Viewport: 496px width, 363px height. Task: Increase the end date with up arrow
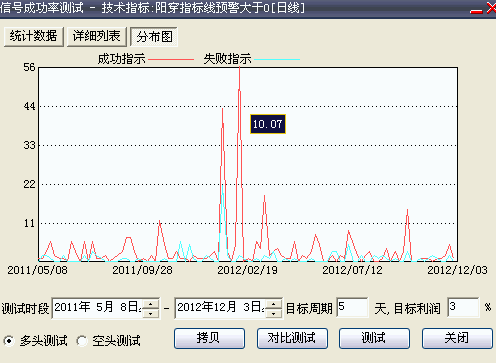[274, 304]
